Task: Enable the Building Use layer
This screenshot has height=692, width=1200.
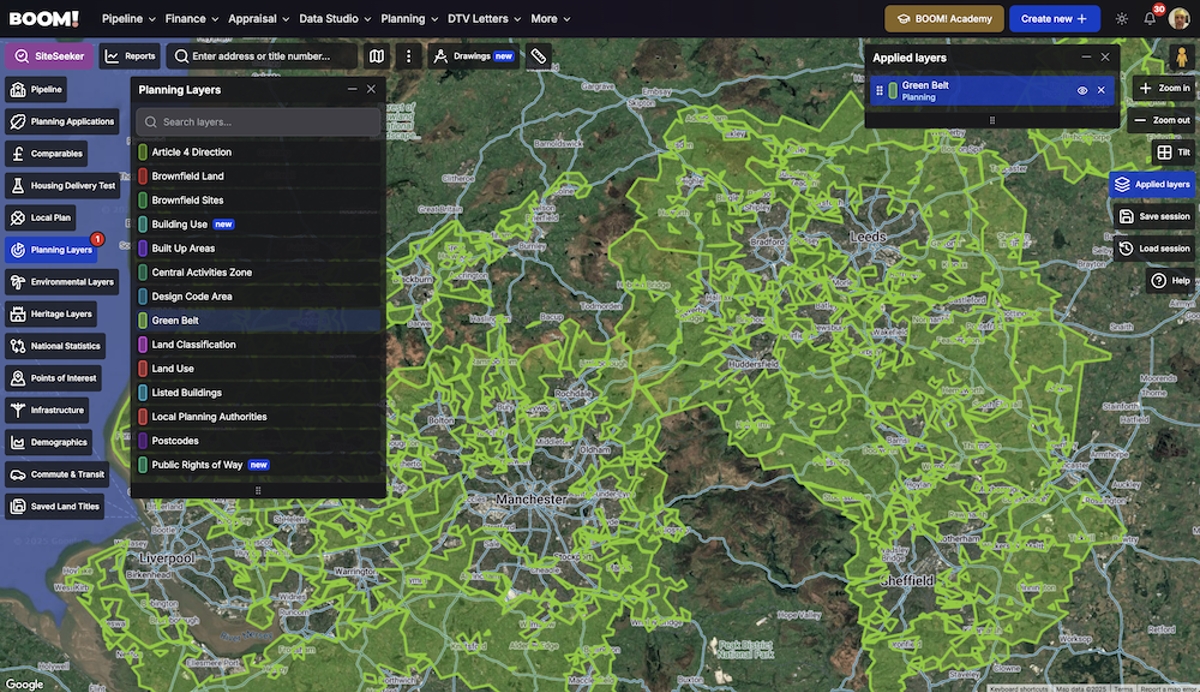Action: [x=258, y=224]
